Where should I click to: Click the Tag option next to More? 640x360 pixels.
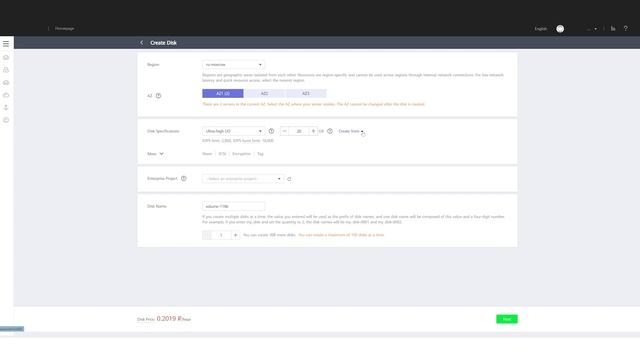tap(260, 154)
